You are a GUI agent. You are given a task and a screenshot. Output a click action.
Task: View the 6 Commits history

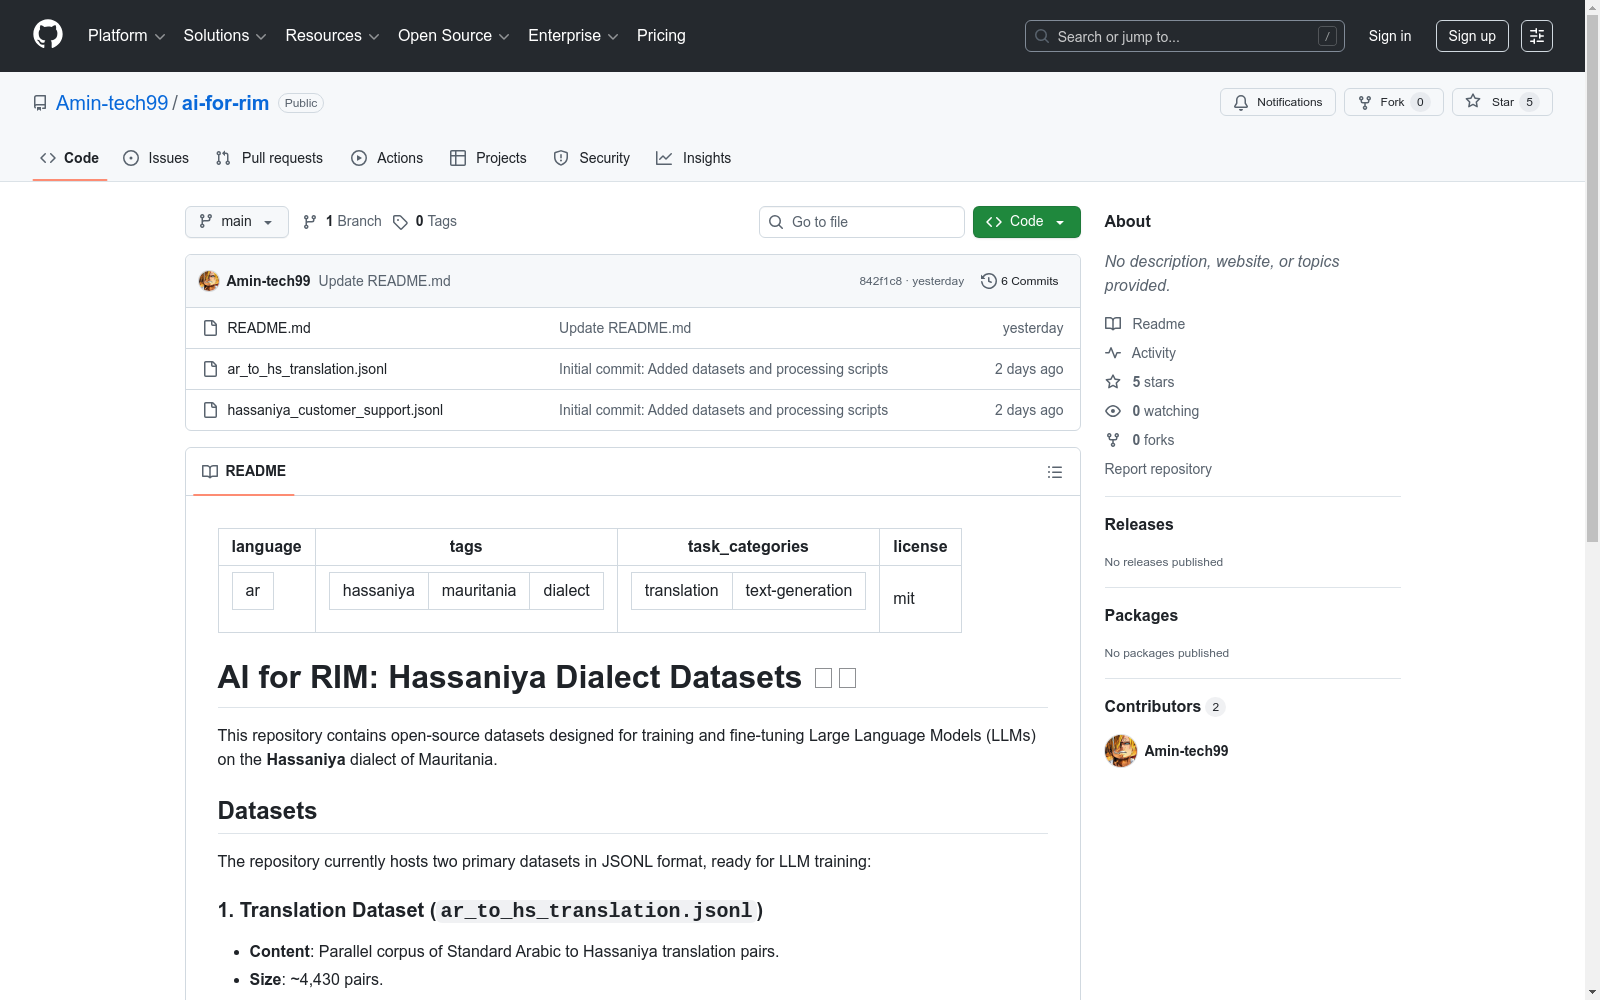(x=1020, y=281)
